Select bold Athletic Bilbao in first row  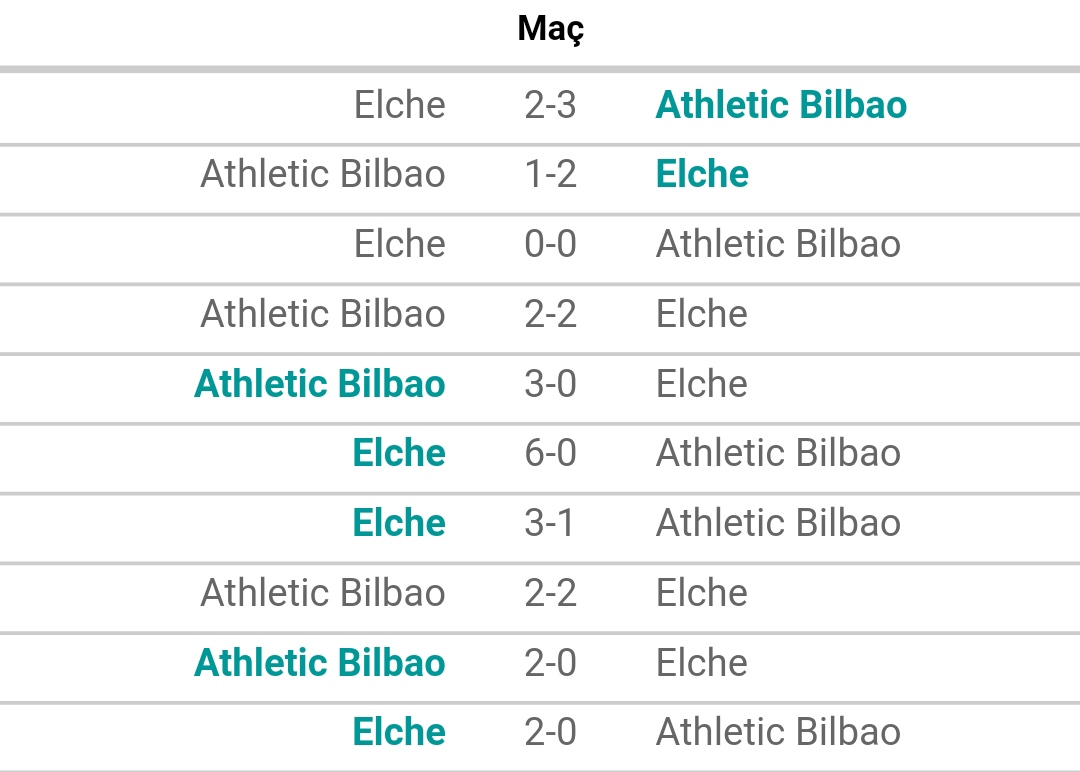(781, 105)
